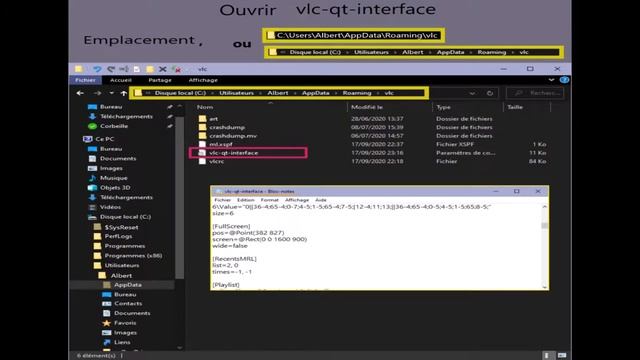
Task: Switch to the Partage ribbon tab
Action: tap(160, 80)
